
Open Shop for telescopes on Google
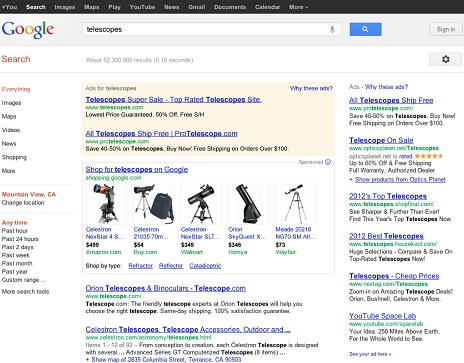click(x=137, y=169)
